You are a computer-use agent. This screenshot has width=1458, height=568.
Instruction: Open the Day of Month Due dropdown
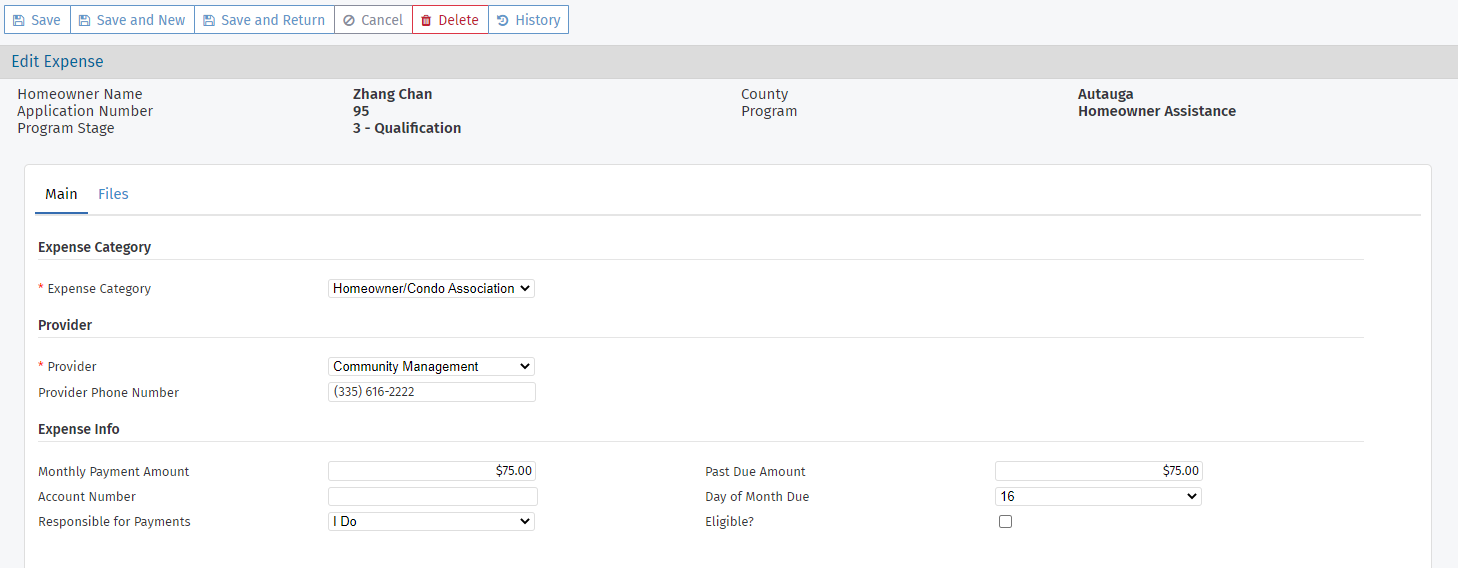point(1098,497)
